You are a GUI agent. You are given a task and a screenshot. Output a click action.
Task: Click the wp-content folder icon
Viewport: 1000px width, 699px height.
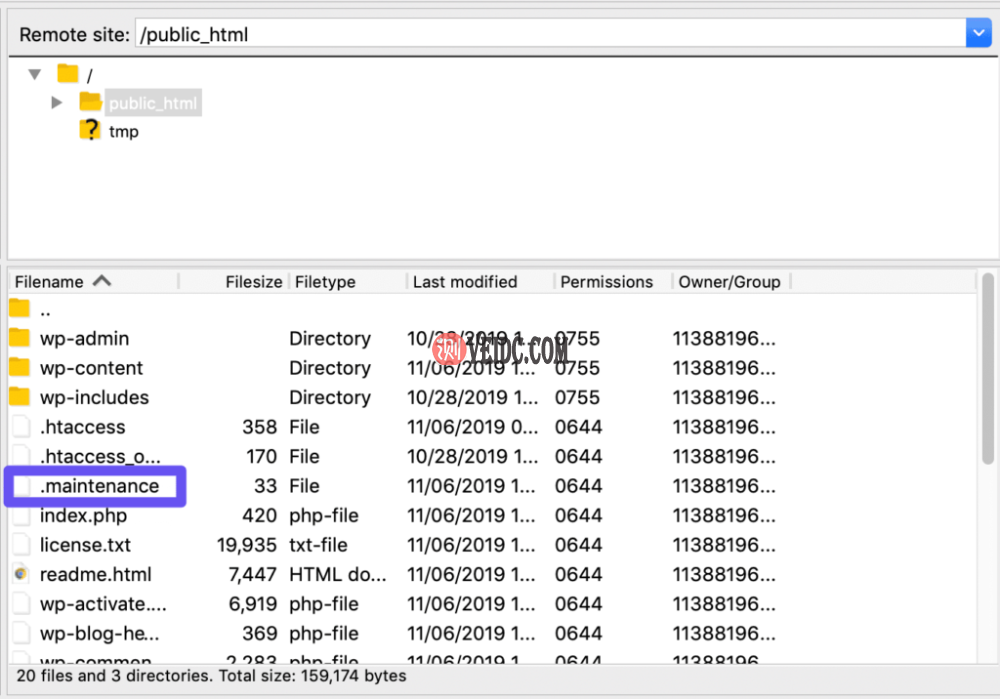(18, 368)
